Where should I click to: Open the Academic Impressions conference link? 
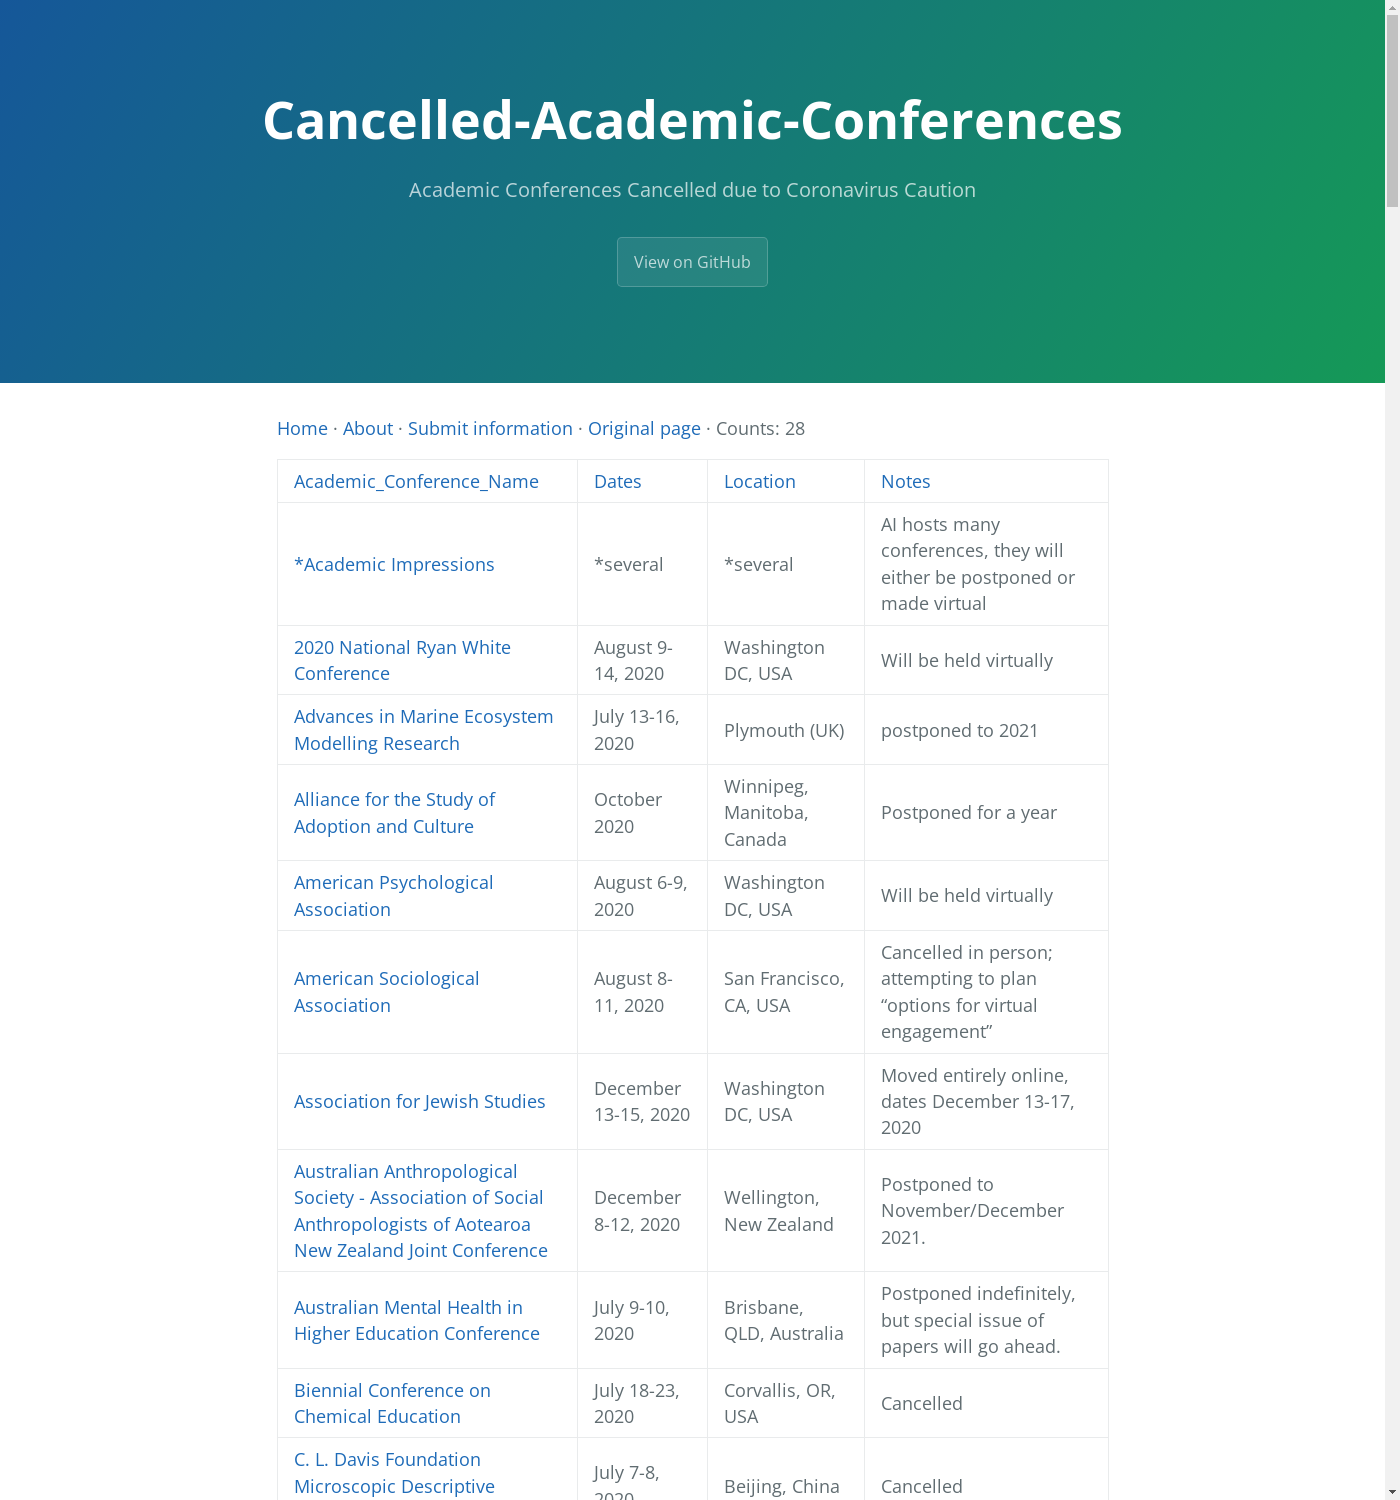394,564
